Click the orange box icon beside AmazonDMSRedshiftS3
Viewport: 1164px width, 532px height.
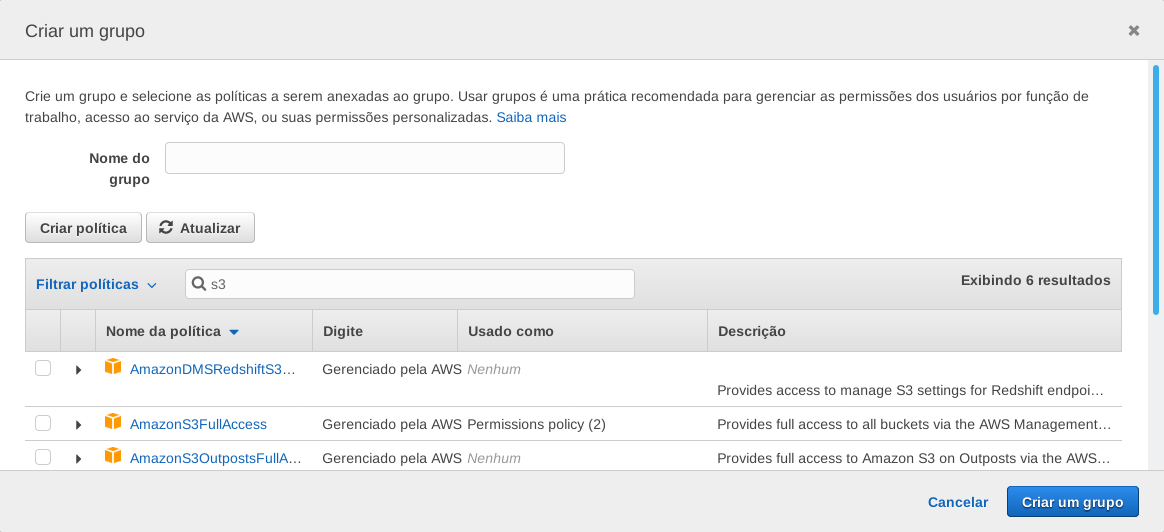(113, 367)
